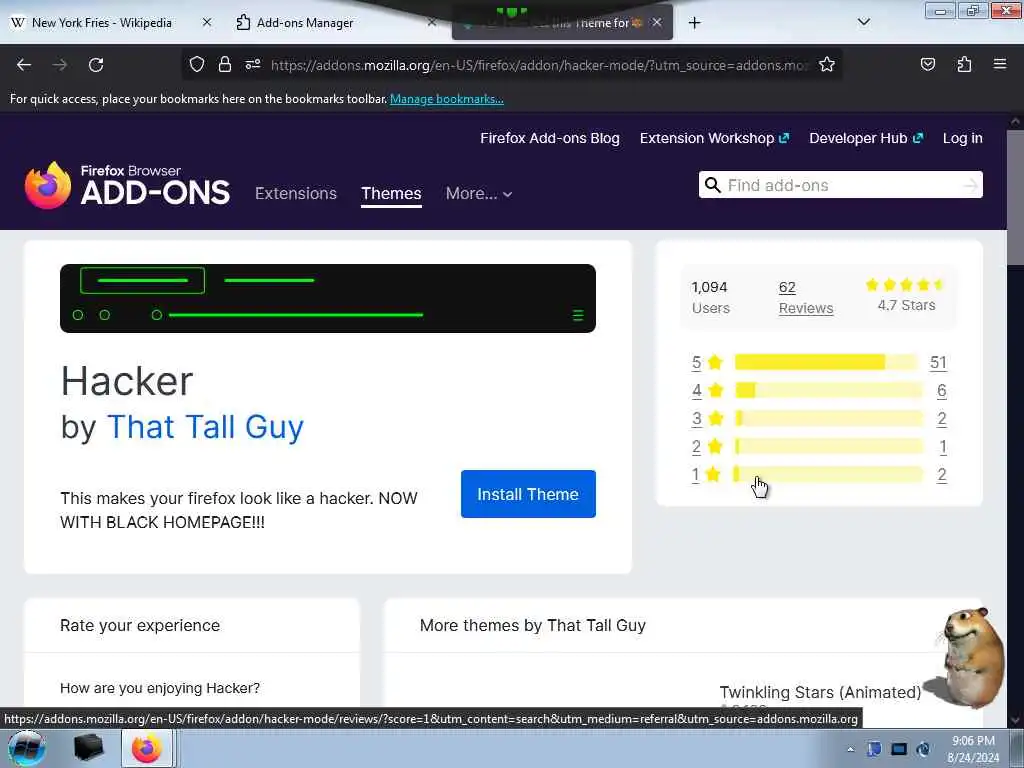Open the Firefox application hamburger menu
The height and width of the screenshot is (768, 1024).
[x=1000, y=64]
